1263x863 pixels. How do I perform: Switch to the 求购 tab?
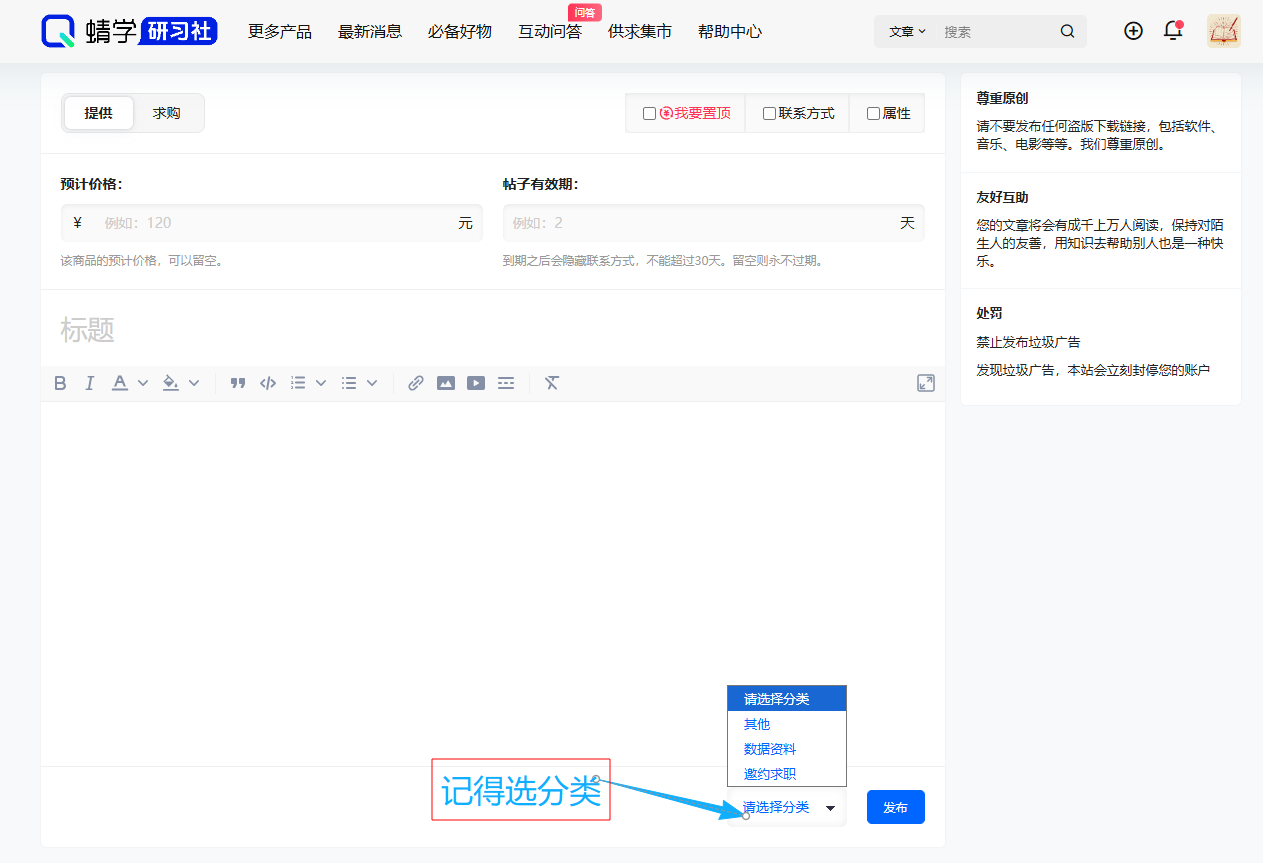coord(167,113)
